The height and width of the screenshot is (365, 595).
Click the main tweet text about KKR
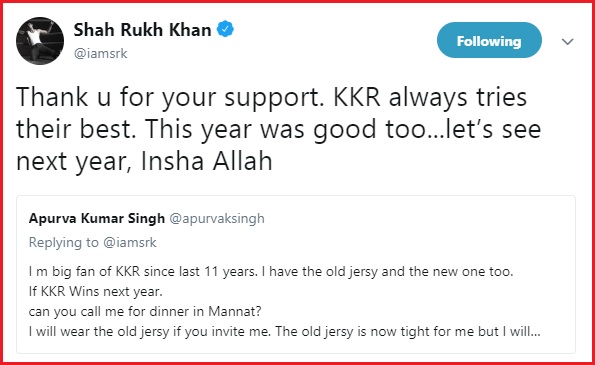click(279, 129)
